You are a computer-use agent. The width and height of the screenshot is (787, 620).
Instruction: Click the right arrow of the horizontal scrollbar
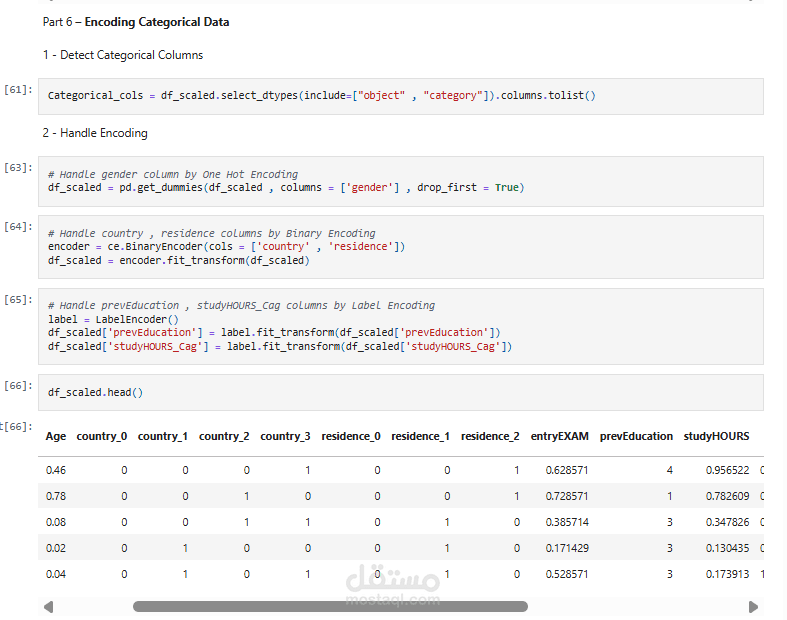753,606
